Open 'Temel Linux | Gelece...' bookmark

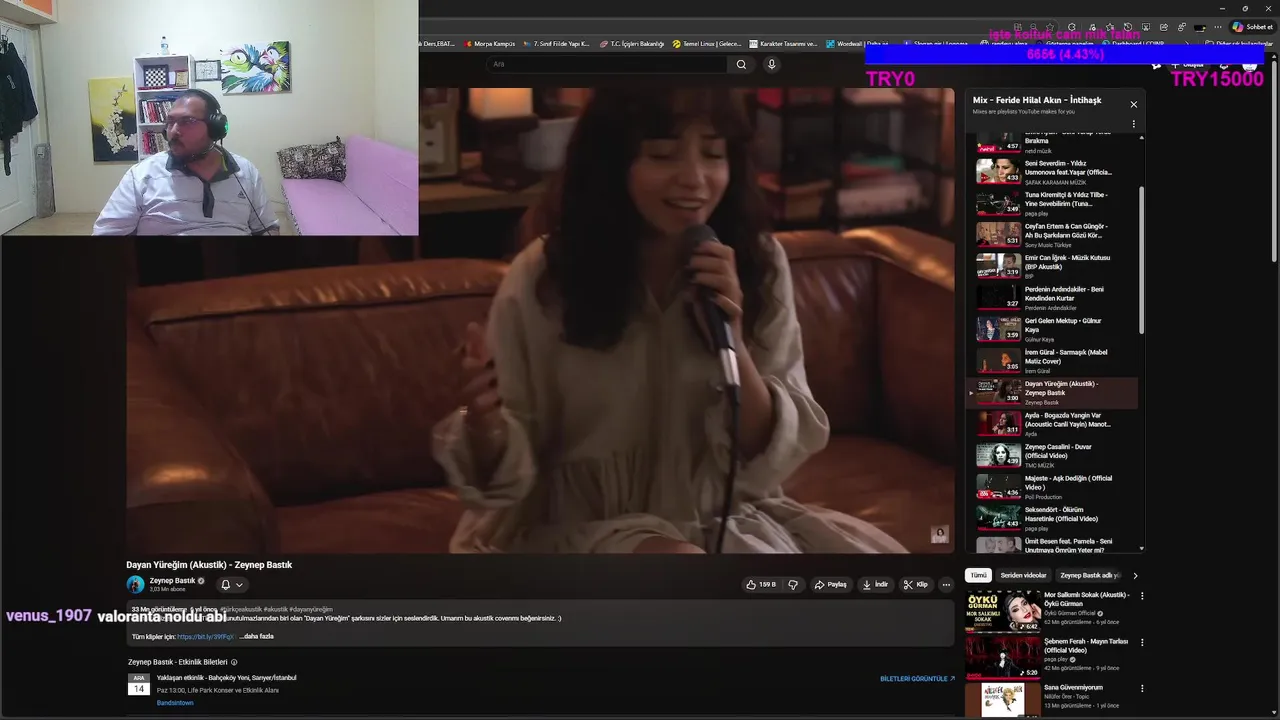pyautogui.click(x=707, y=44)
